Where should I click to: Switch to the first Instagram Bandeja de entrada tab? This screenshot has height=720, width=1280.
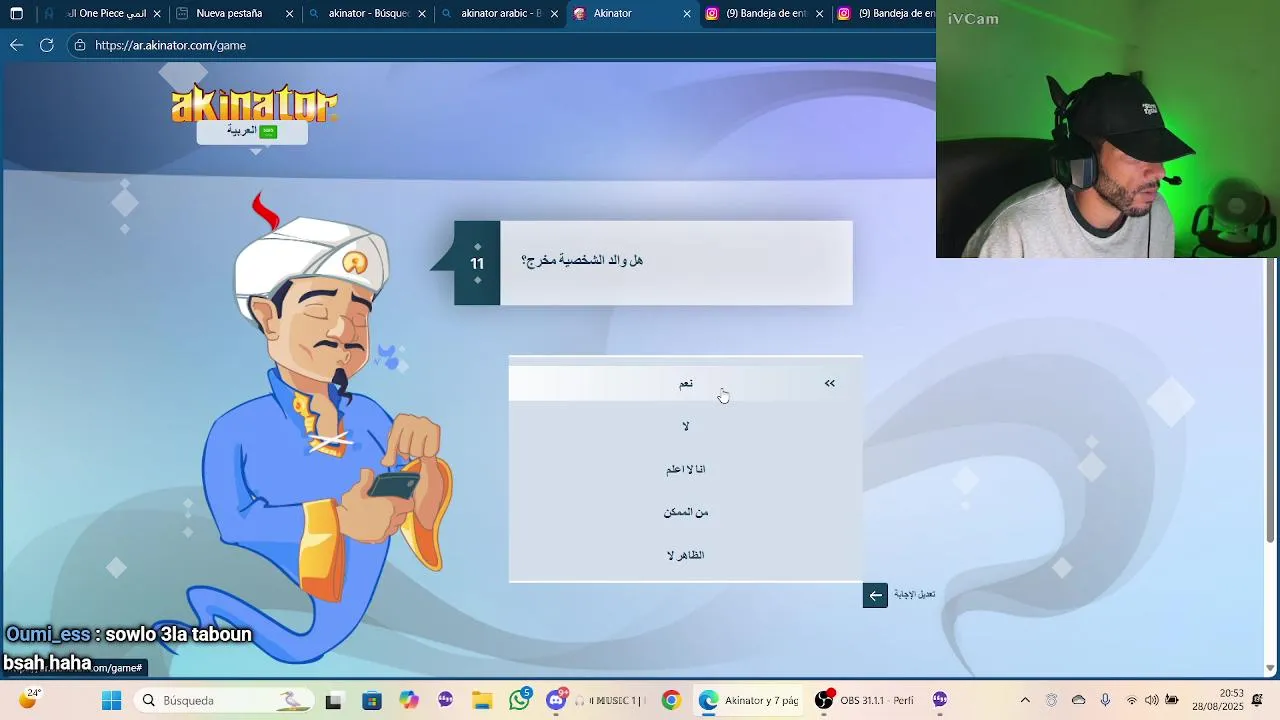tap(764, 14)
